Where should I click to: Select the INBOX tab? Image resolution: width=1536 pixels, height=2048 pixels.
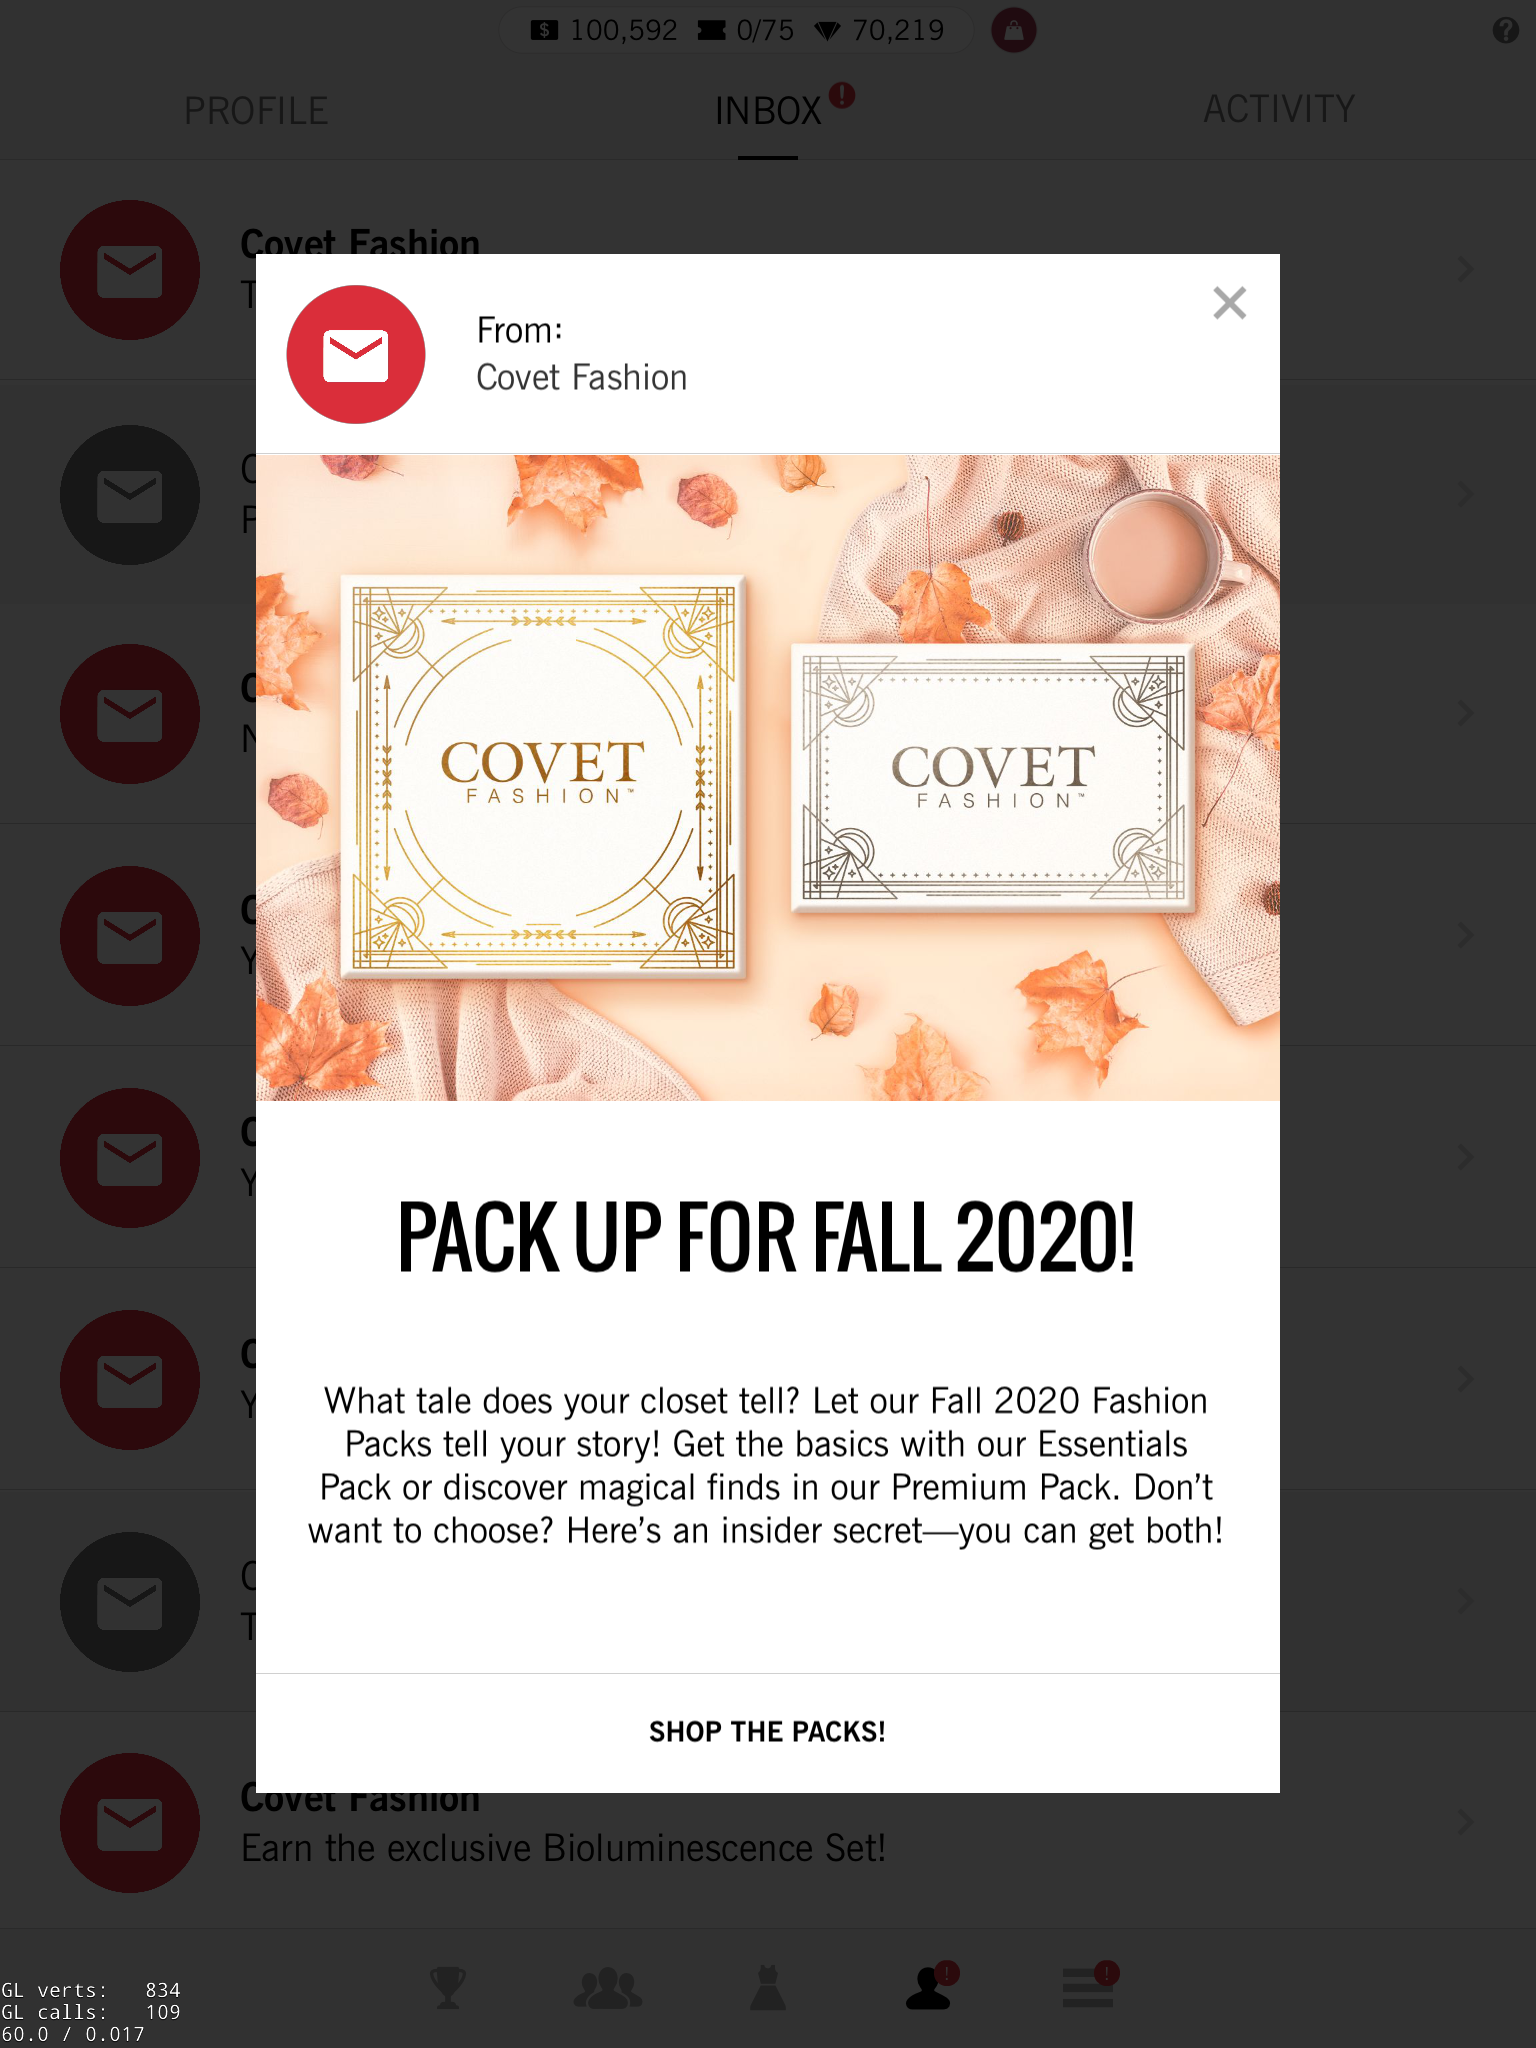tap(768, 111)
